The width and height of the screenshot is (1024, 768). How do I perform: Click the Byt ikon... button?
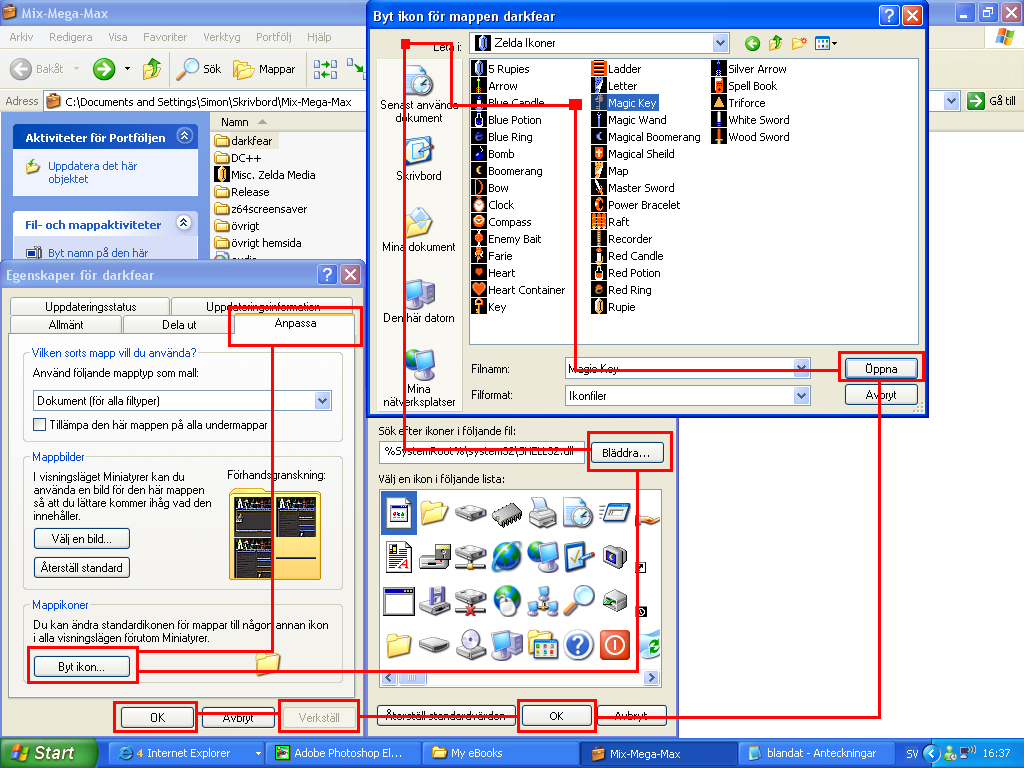tap(81, 667)
